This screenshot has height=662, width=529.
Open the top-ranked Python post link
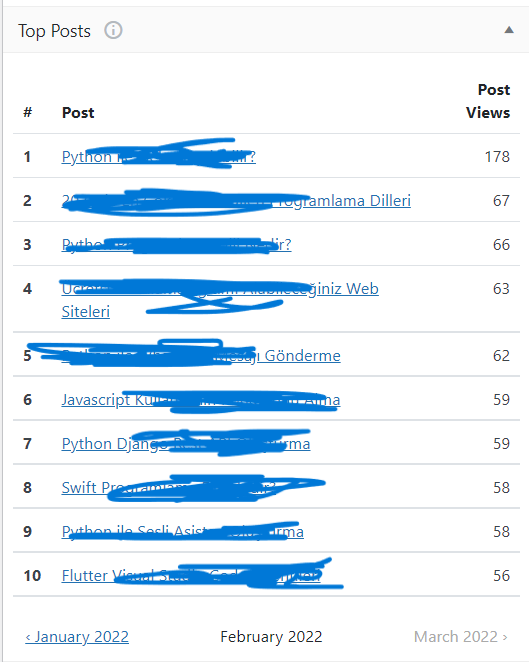(158, 157)
